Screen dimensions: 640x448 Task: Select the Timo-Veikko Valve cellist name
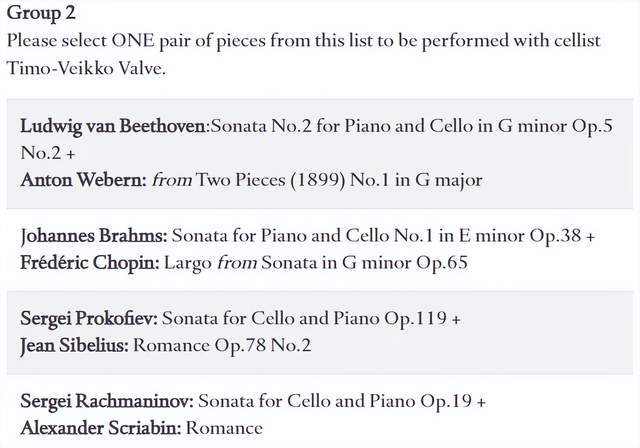[86, 68]
